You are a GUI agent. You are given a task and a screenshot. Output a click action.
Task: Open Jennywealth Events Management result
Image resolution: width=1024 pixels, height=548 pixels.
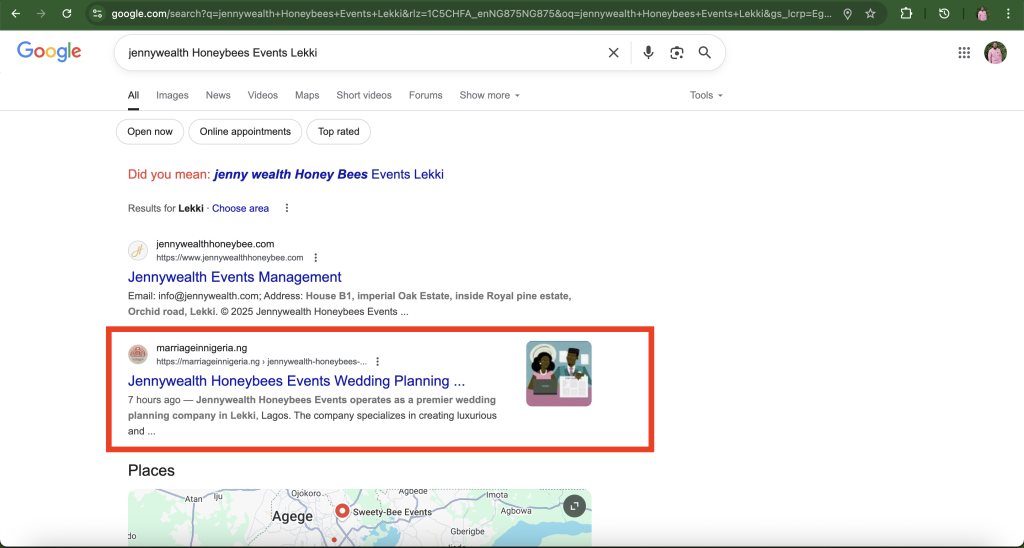tap(234, 277)
